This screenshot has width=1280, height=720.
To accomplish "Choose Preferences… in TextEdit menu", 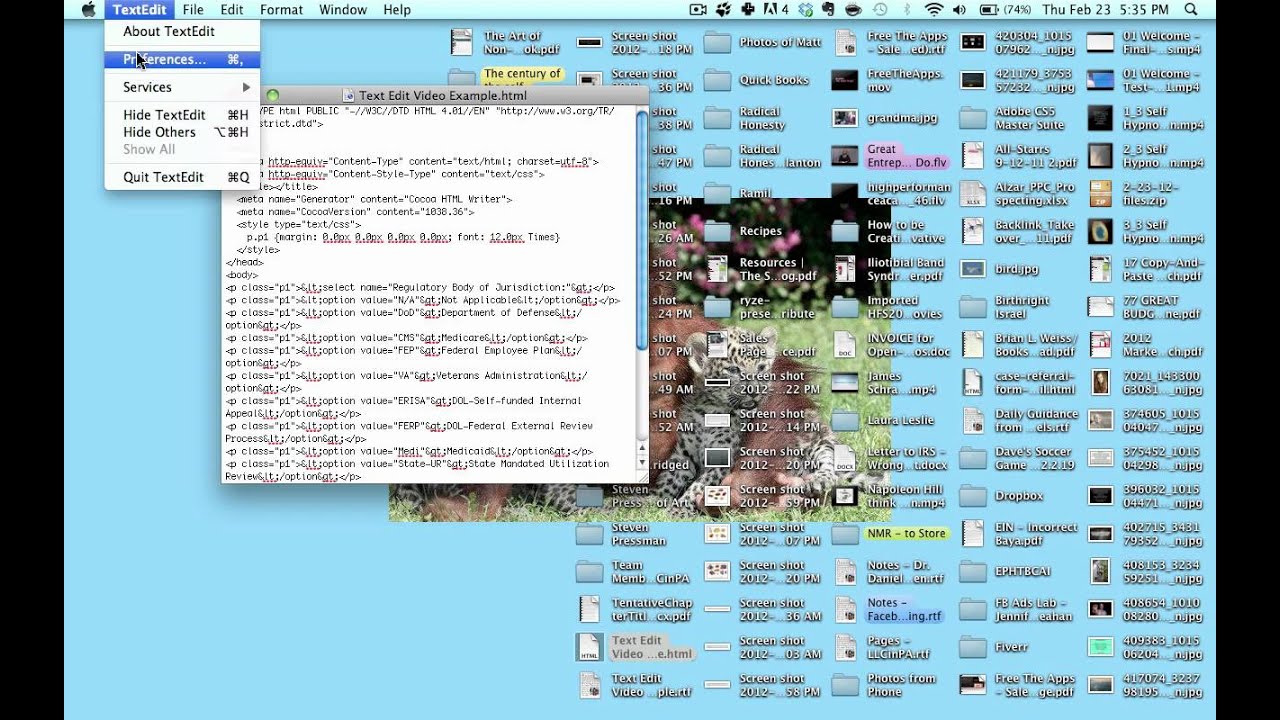I will (182, 59).
